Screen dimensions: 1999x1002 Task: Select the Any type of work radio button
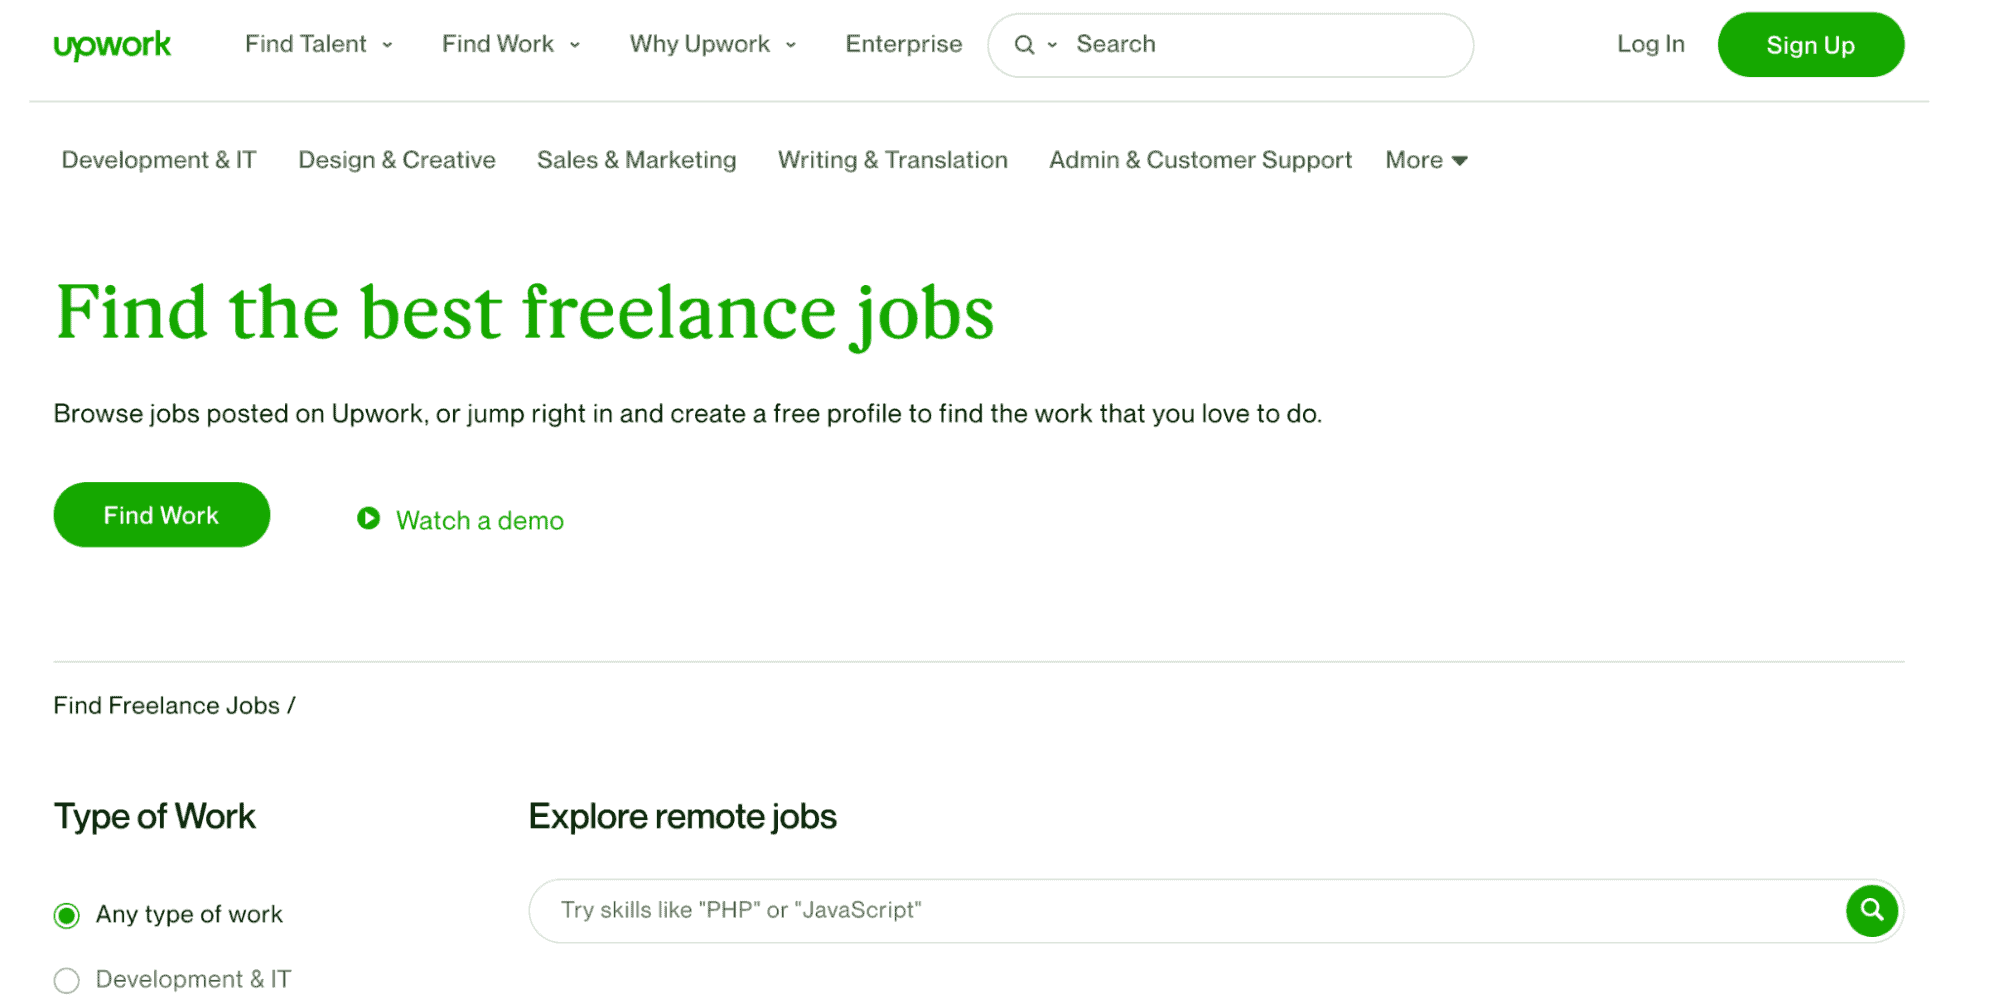(x=67, y=913)
